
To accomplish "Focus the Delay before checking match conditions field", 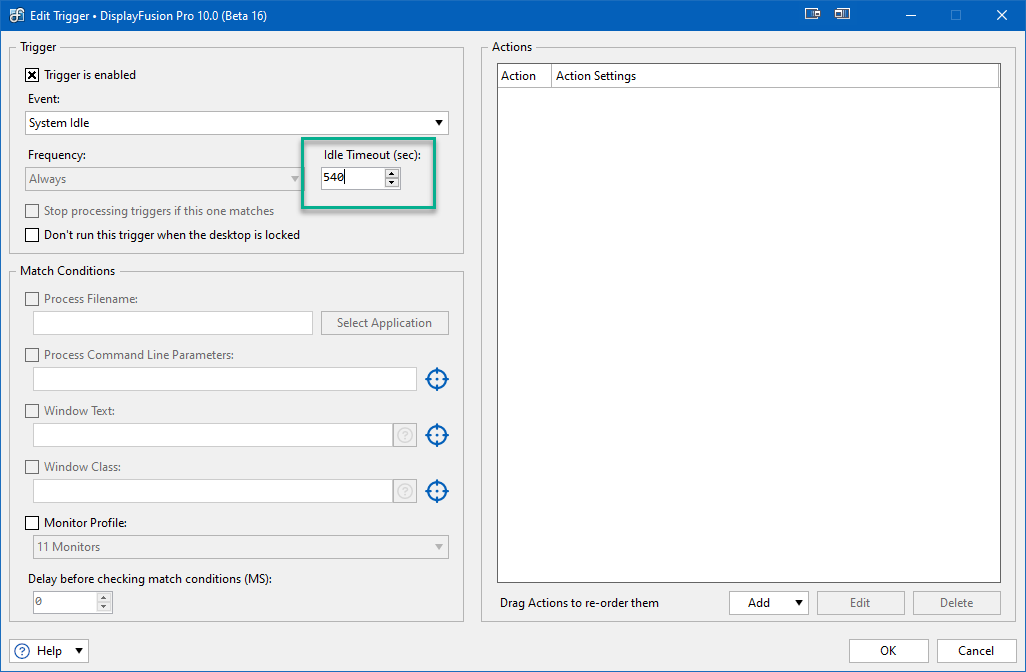I will [65, 602].
